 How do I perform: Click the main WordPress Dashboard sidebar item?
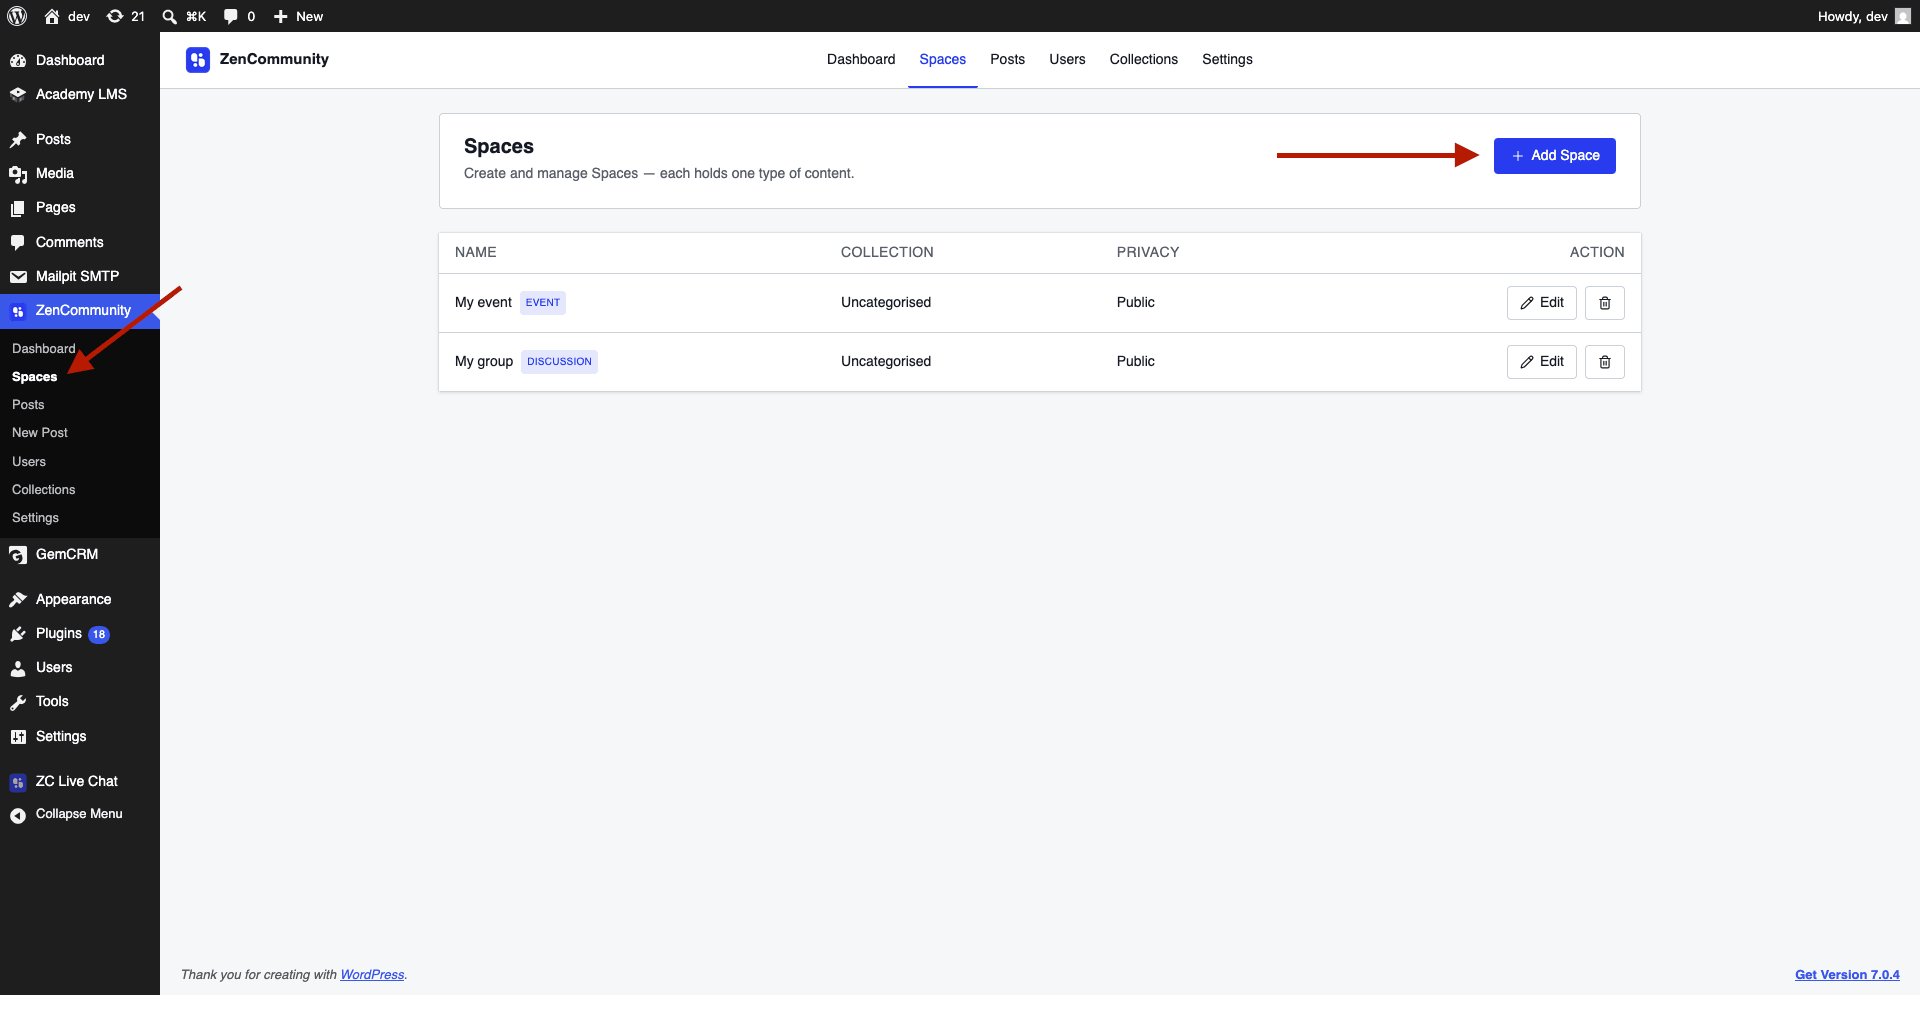coord(80,60)
